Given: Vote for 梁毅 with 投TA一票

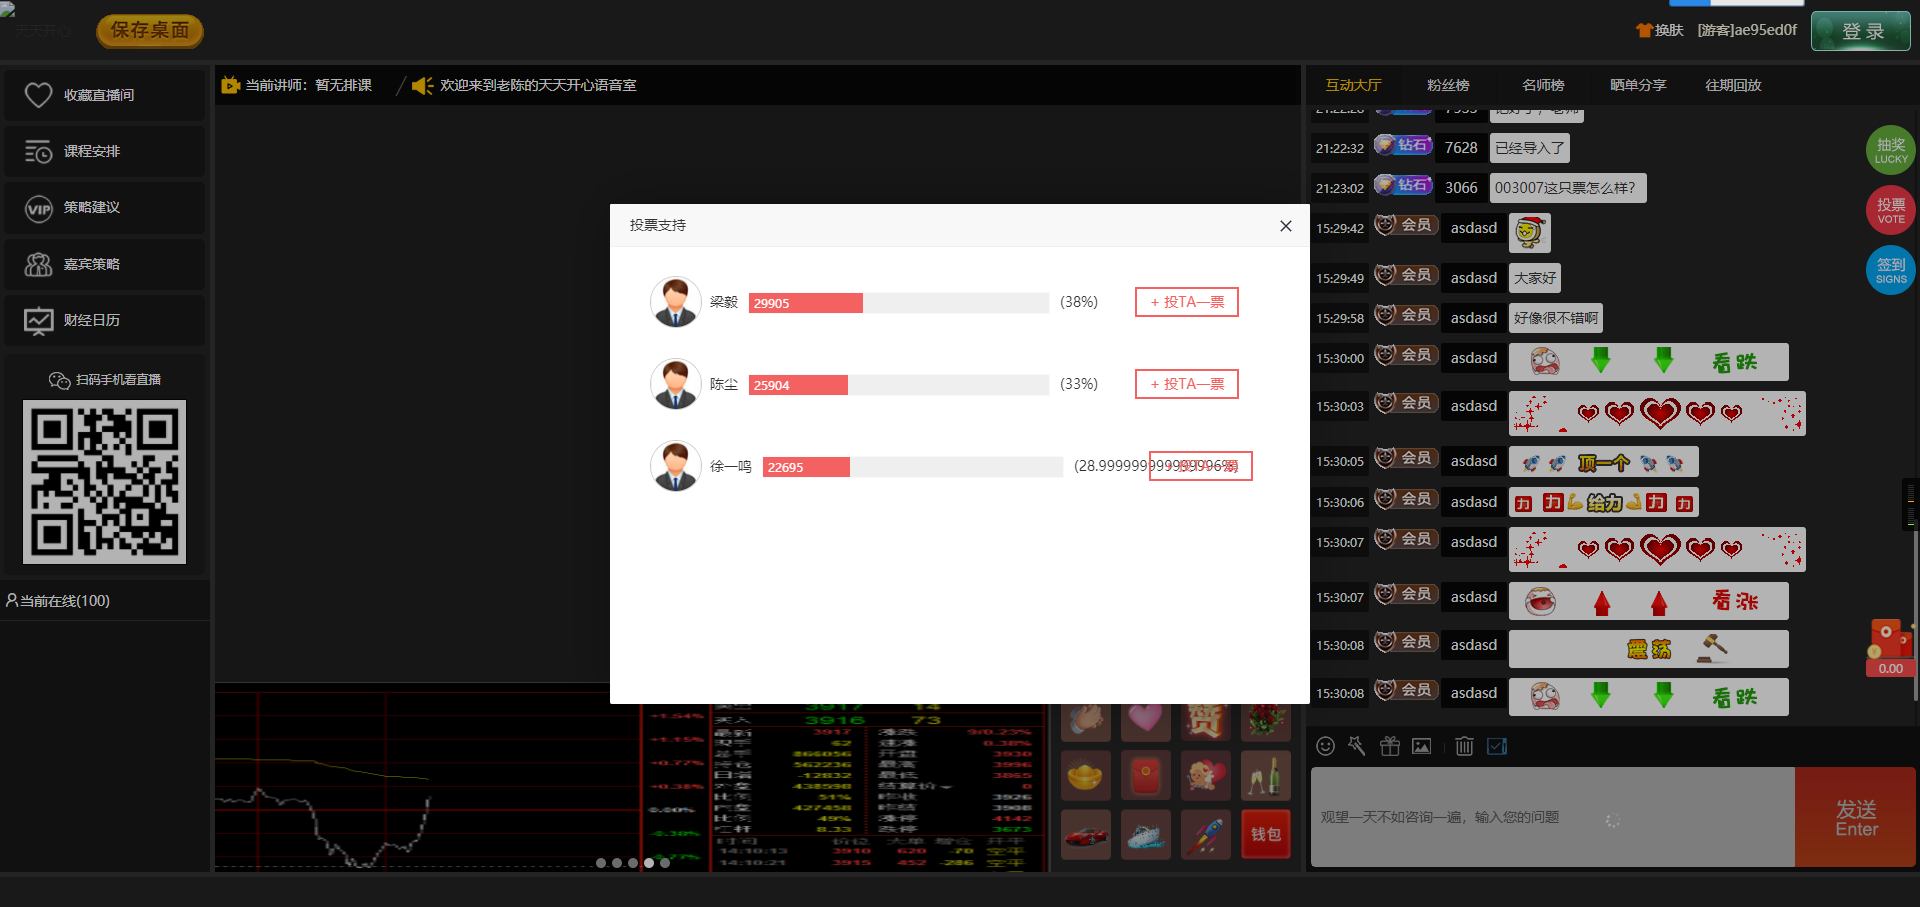Looking at the screenshot, I should tap(1187, 302).
